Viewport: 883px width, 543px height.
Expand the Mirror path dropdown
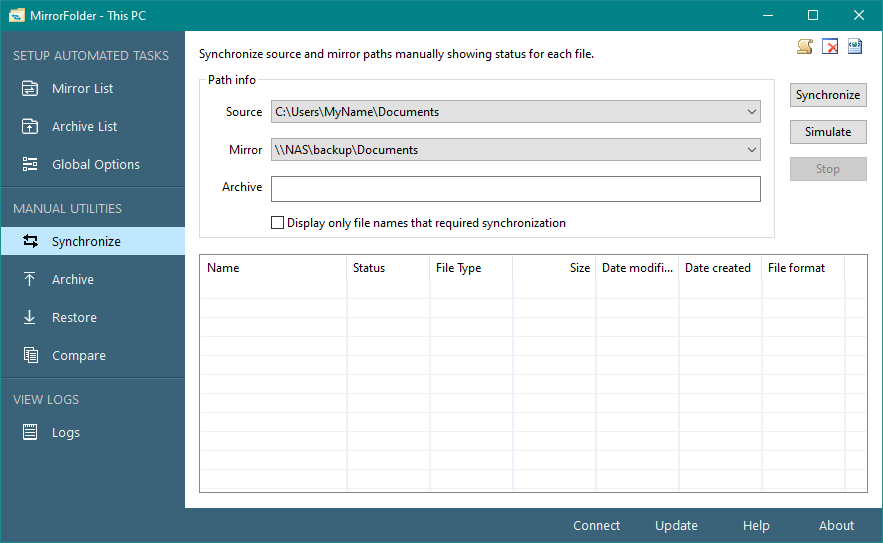point(752,150)
